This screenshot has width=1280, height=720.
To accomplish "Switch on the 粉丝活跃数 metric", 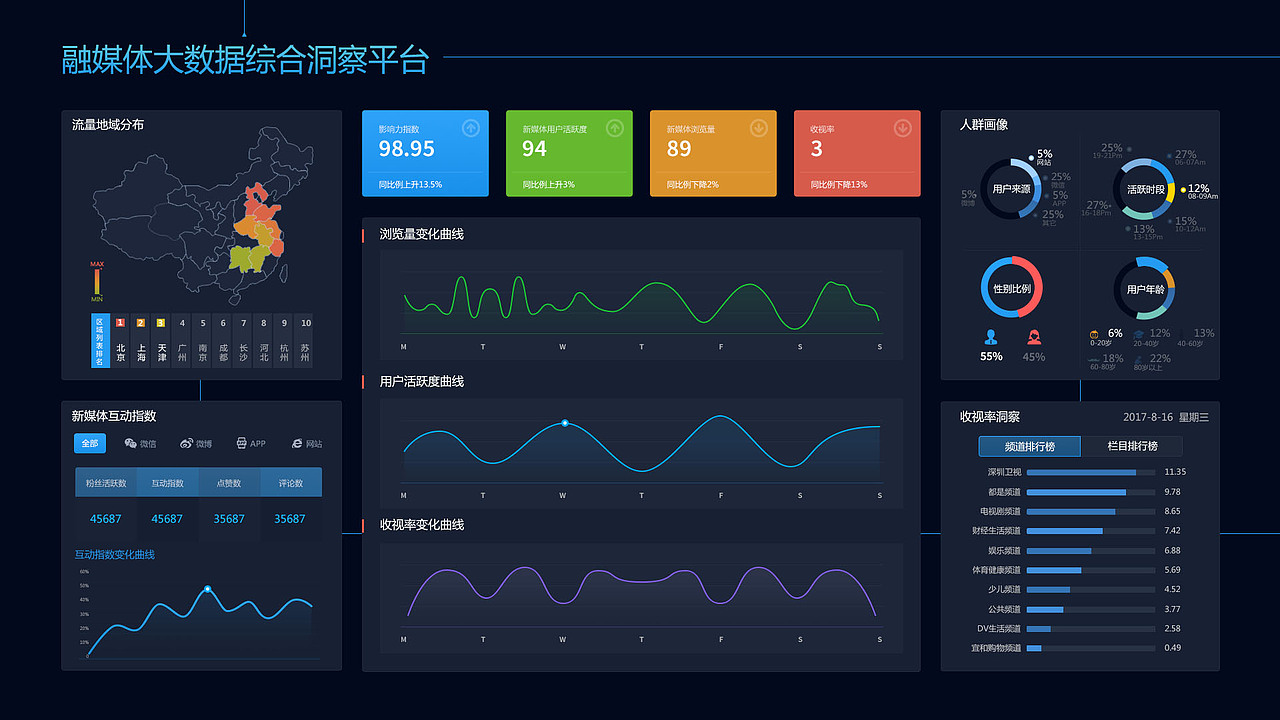I will pos(105,481).
